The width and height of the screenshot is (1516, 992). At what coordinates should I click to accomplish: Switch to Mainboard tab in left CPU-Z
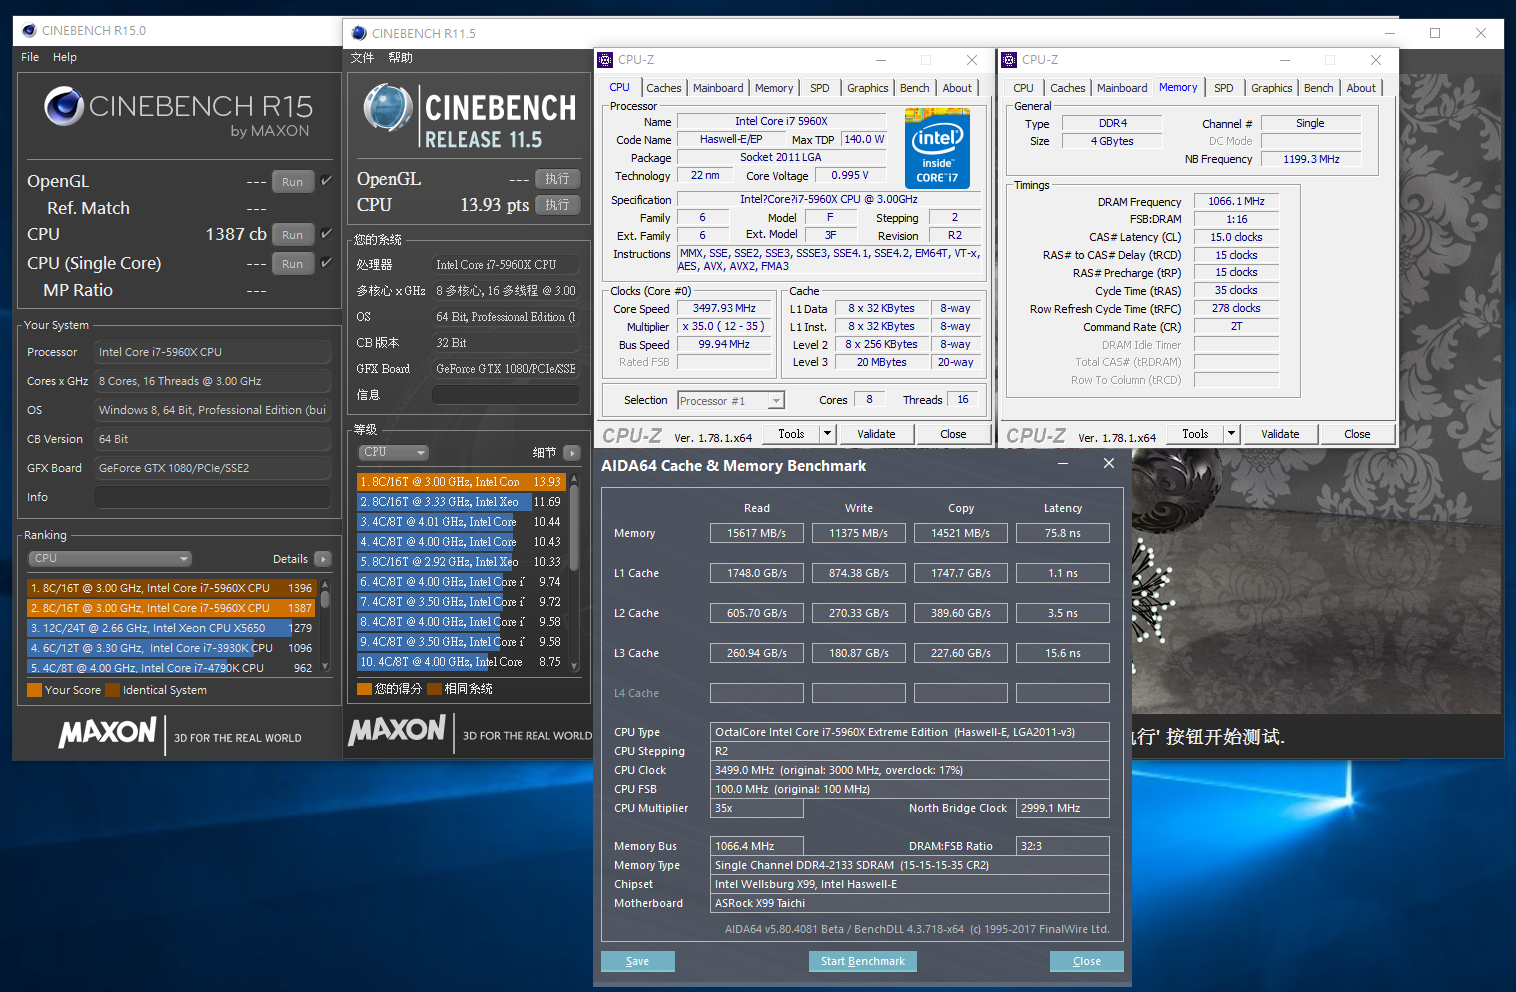click(718, 88)
